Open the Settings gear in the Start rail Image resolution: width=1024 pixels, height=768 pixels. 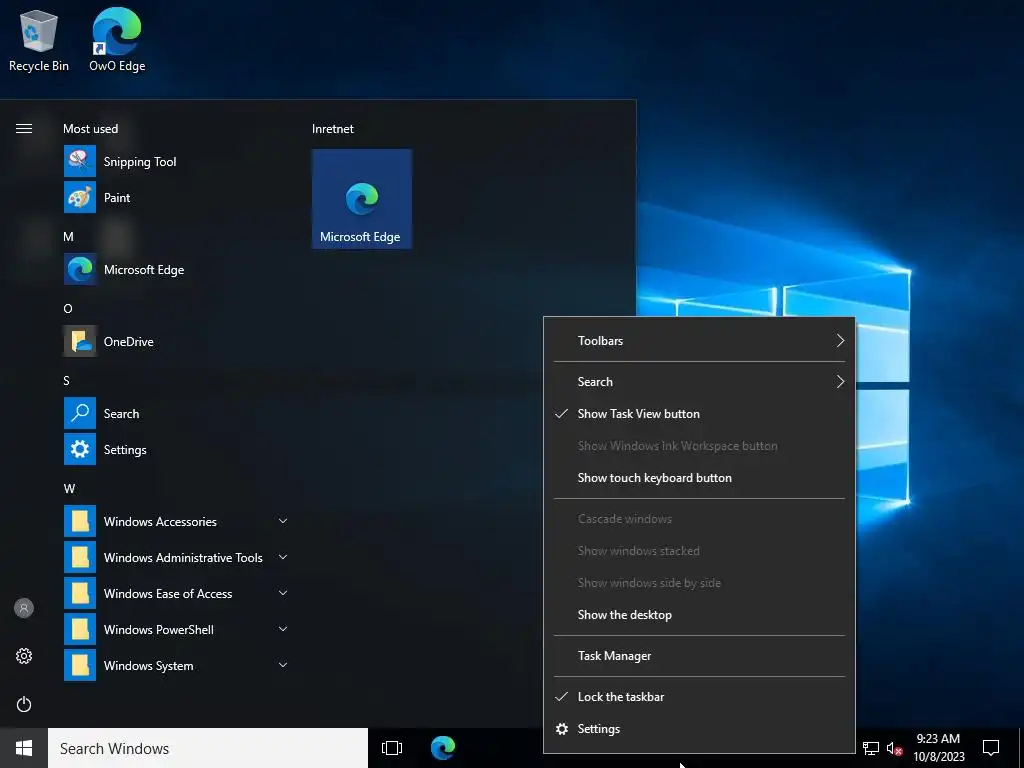click(x=24, y=656)
